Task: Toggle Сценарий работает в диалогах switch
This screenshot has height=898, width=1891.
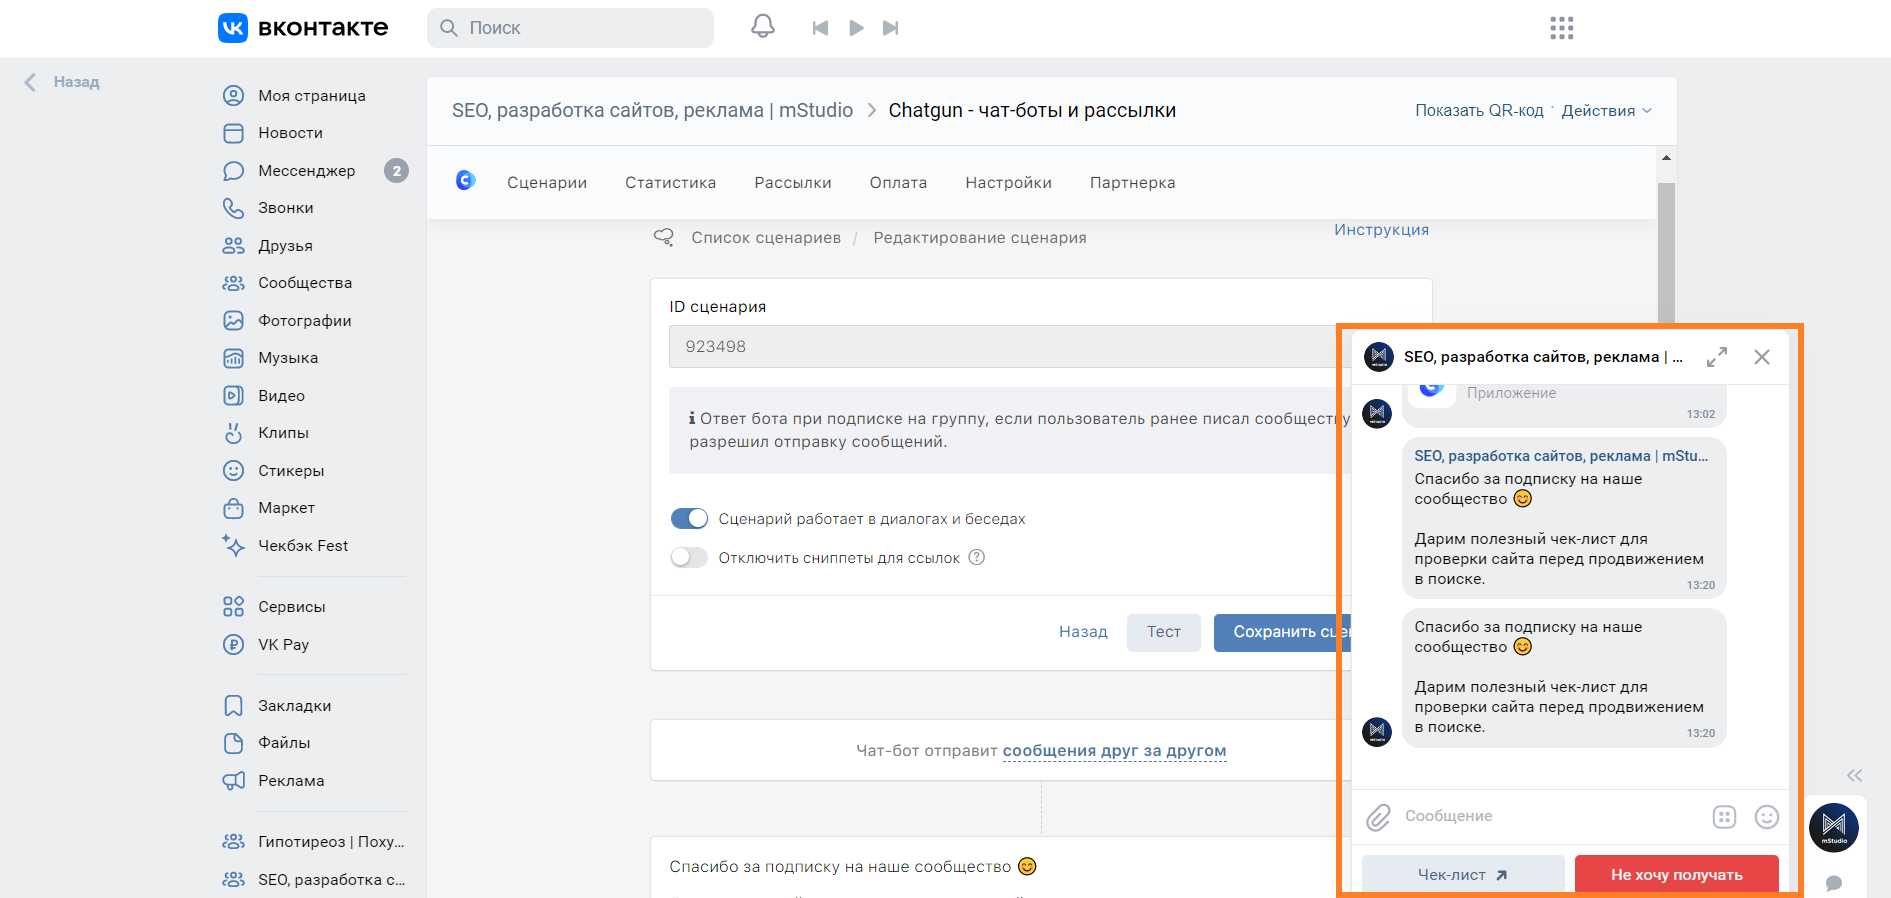Action: click(x=689, y=519)
